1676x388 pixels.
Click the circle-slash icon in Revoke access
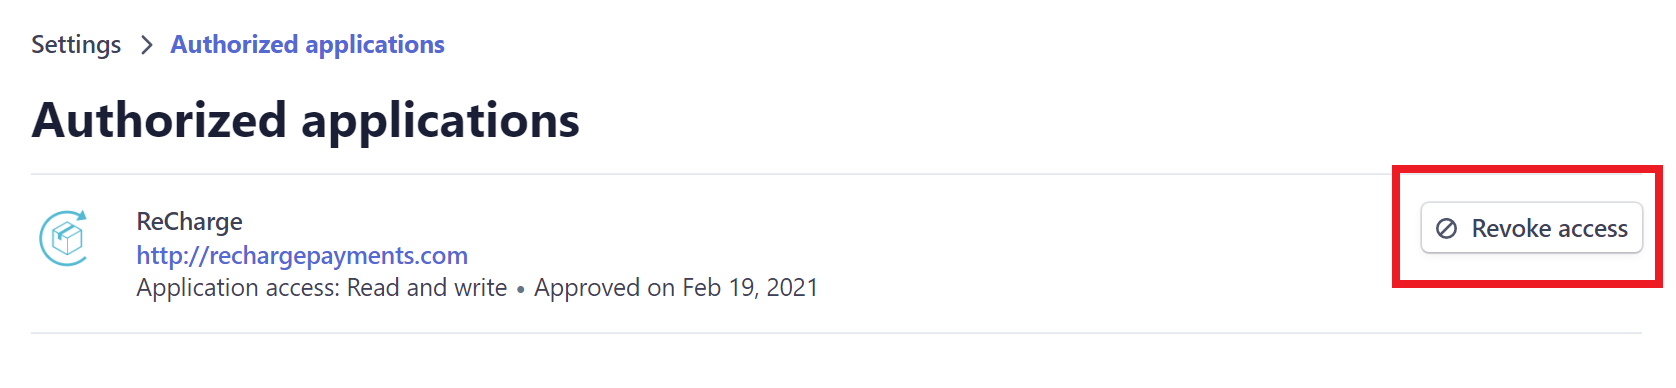[1446, 229]
